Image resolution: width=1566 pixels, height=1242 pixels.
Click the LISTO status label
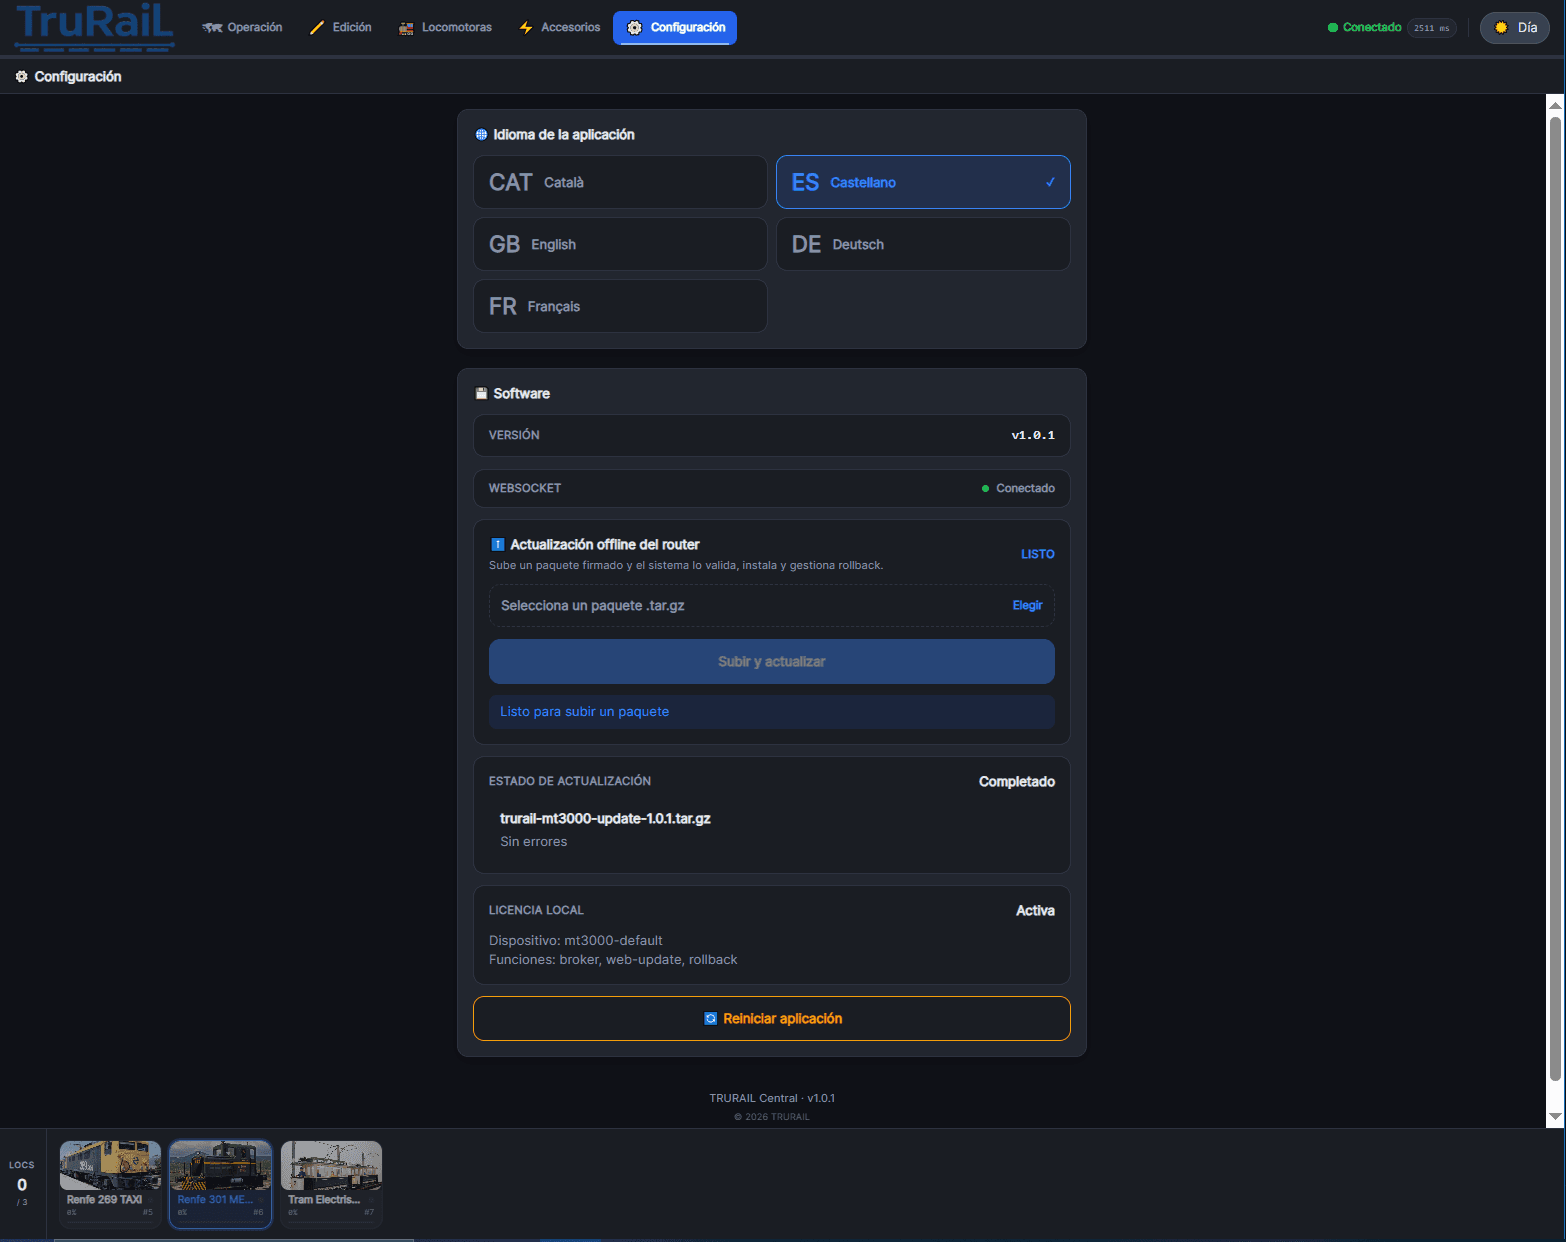coord(1038,555)
